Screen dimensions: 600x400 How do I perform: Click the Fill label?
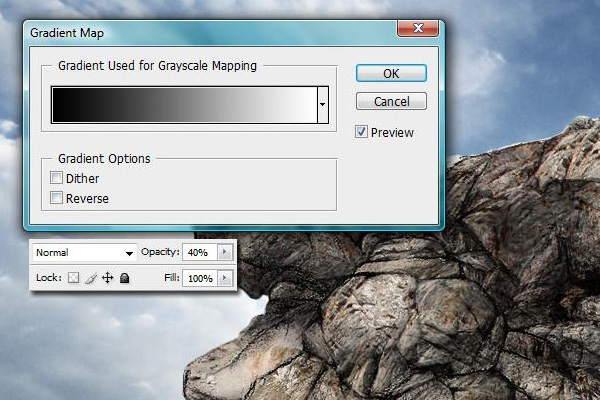172,278
